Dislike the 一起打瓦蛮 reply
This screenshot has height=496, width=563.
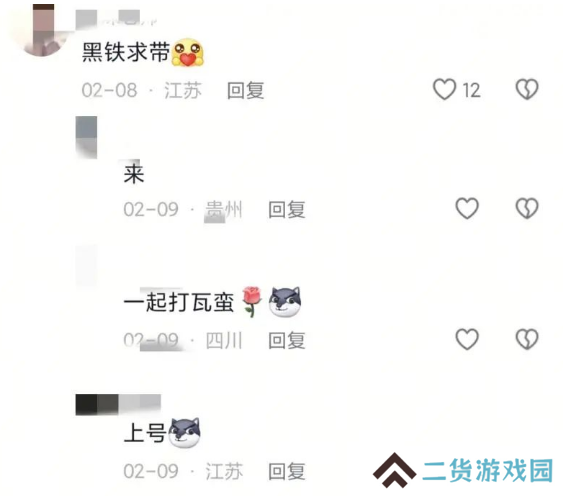(x=527, y=339)
